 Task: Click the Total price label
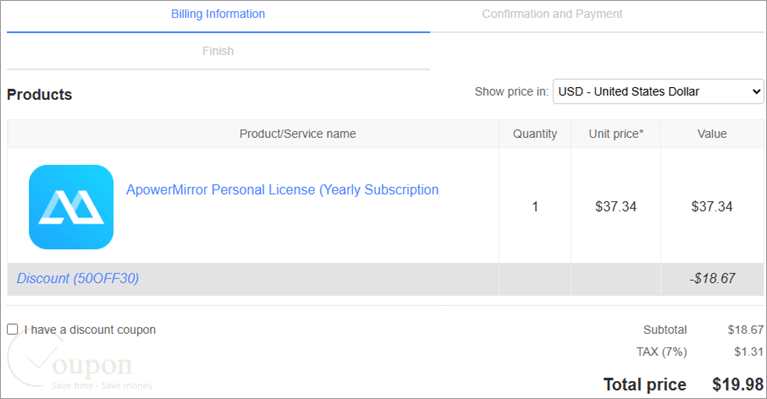click(645, 384)
